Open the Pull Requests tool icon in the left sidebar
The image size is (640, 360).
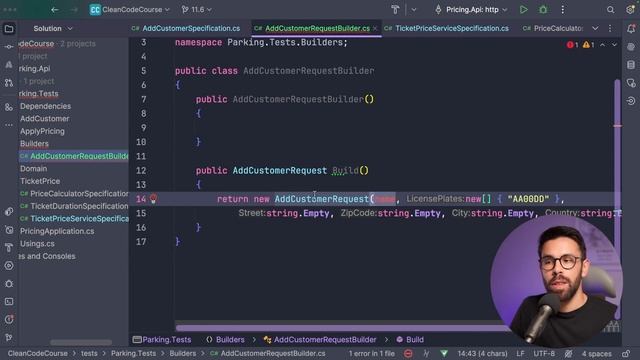coord(9,82)
